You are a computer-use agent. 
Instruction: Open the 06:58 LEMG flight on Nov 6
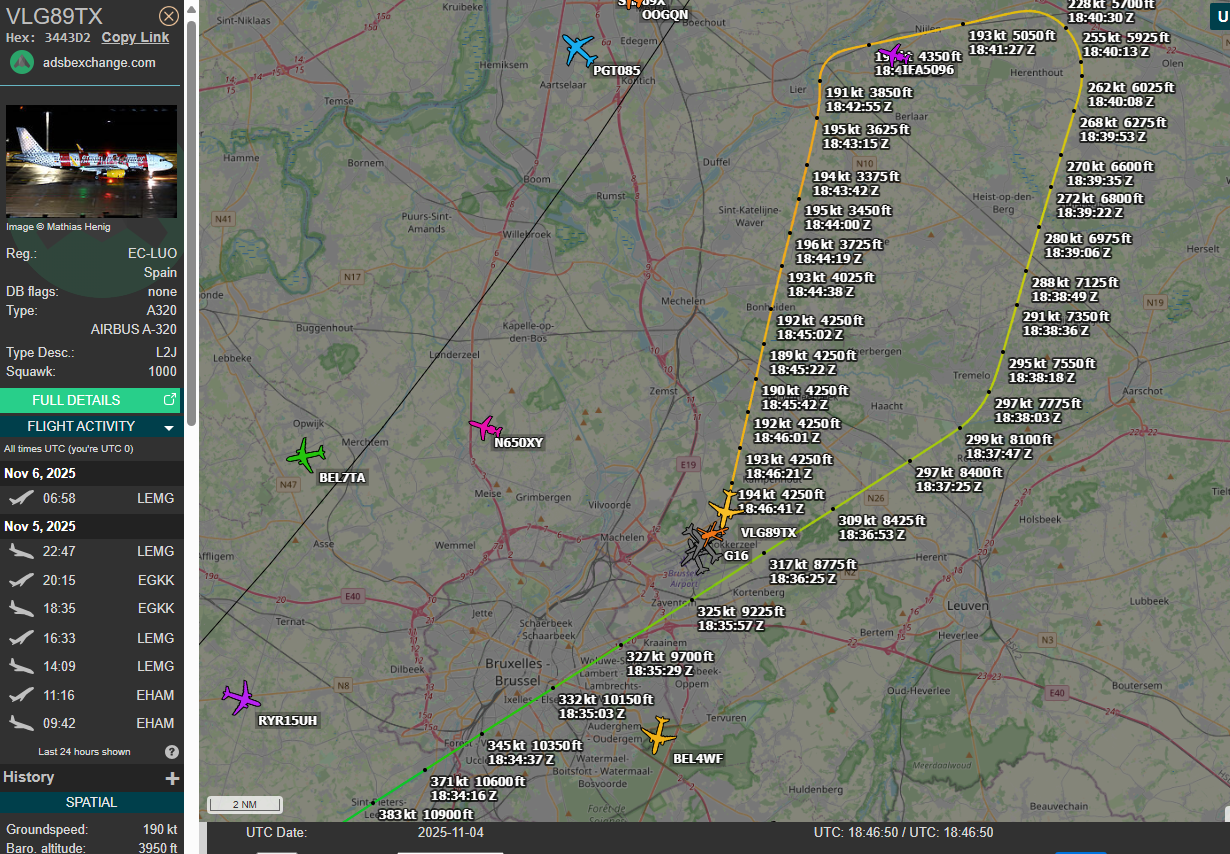point(90,498)
